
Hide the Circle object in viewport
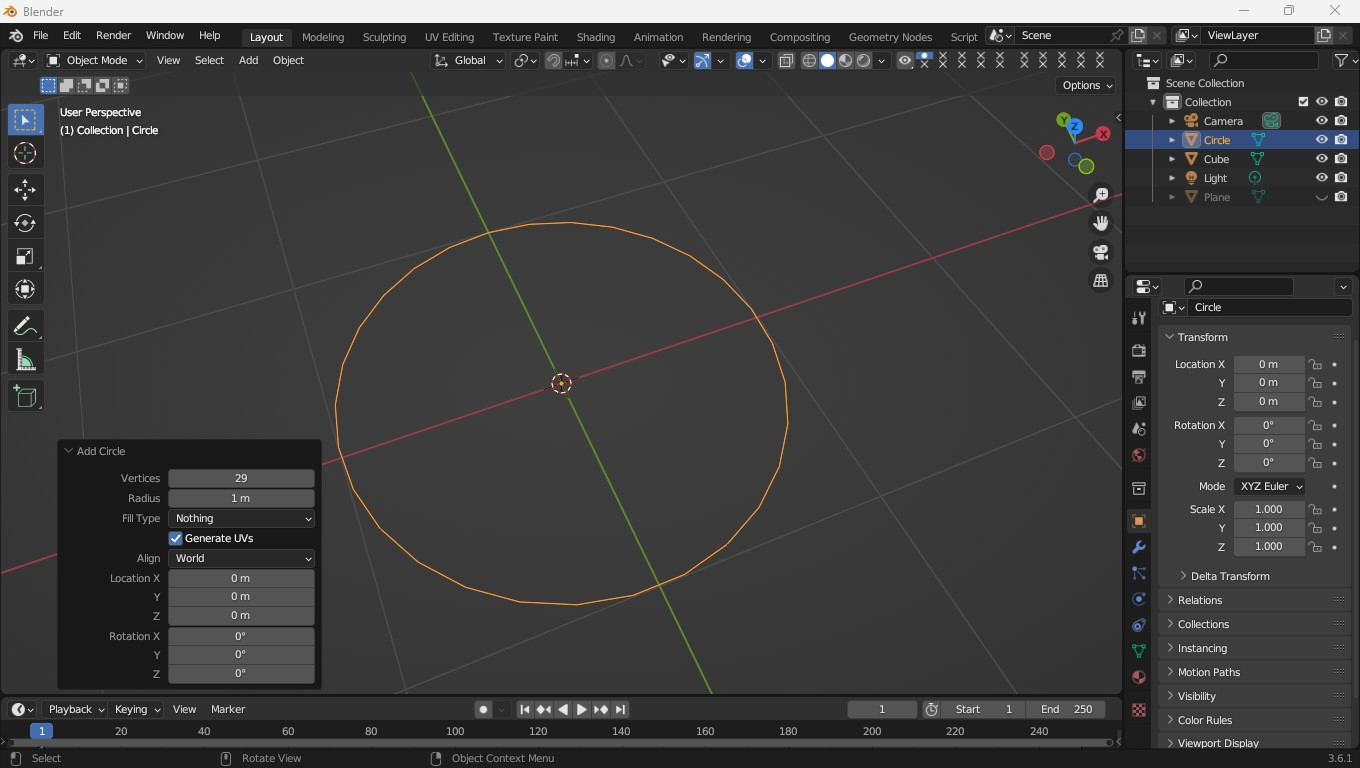click(1321, 140)
